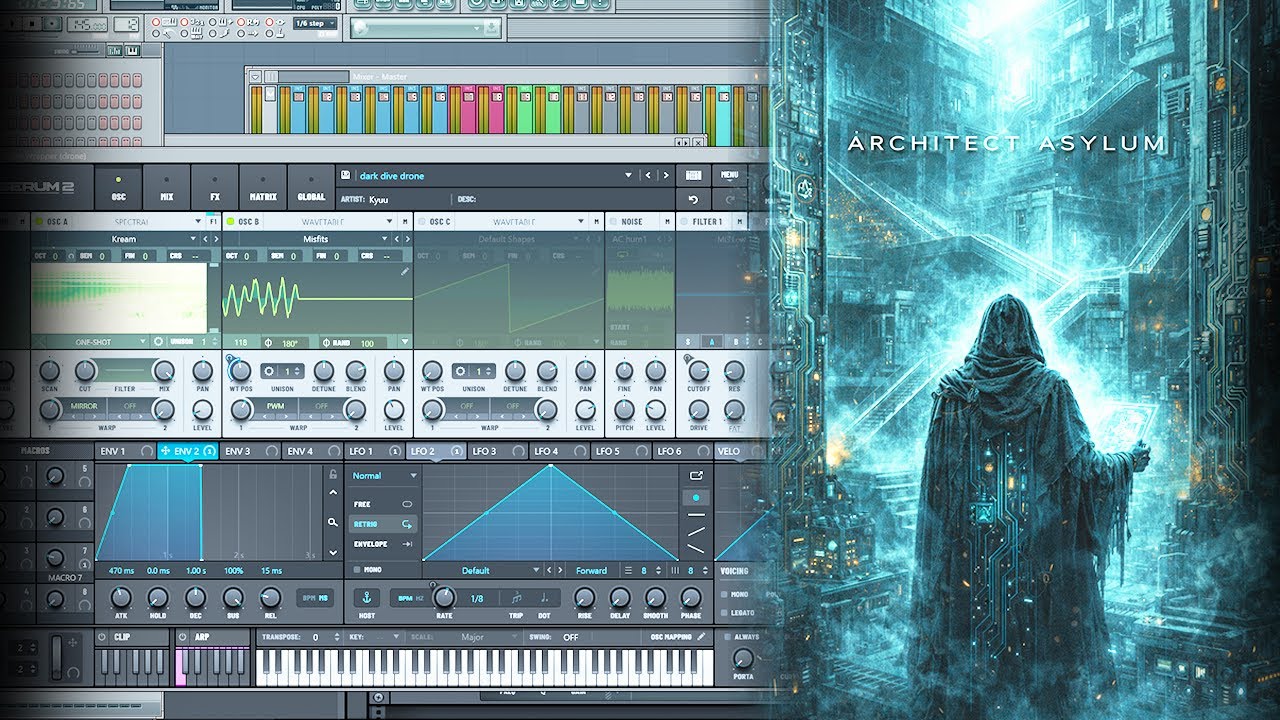Toggle the HOST anchor button
This screenshot has width=1280, height=720.
coord(366,597)
